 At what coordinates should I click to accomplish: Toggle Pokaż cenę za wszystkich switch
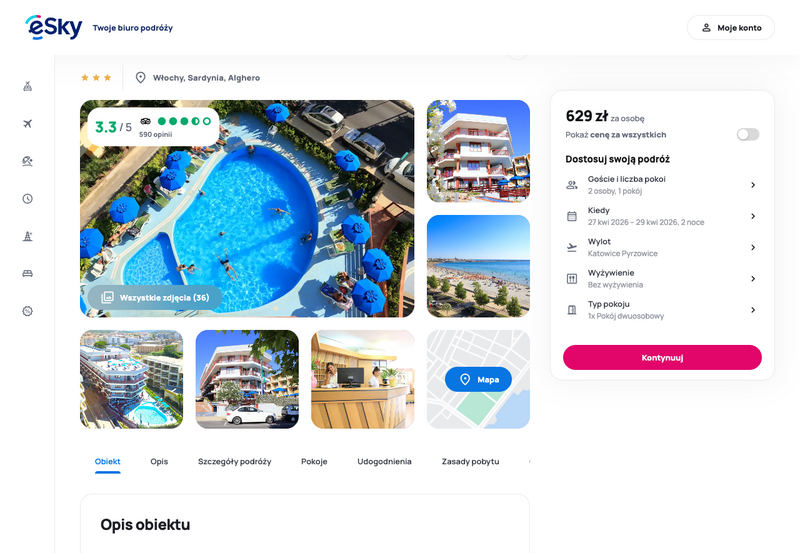pyautogui.click(x=747, y=134)
